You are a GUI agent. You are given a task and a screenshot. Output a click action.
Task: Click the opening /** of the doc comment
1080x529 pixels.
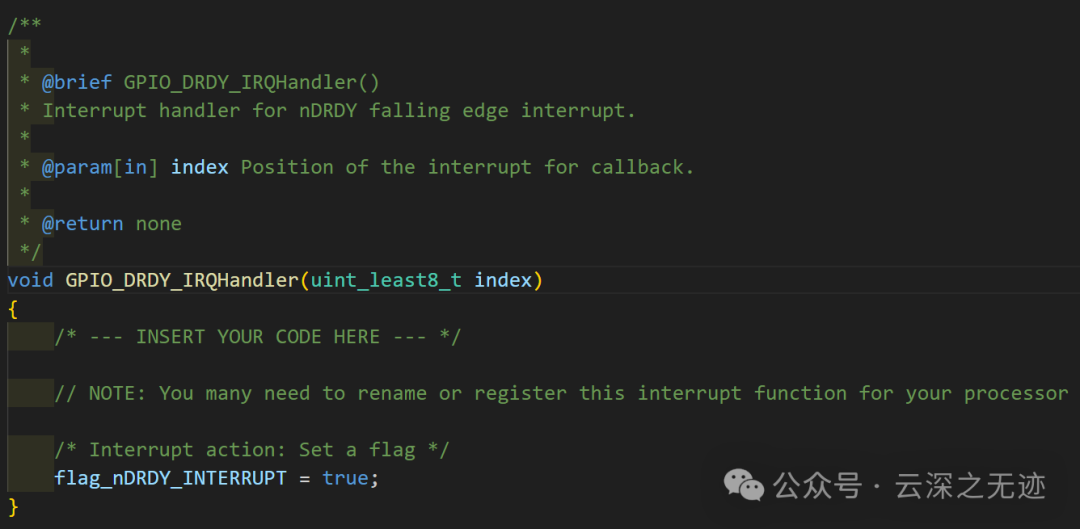tap(24, 25)
